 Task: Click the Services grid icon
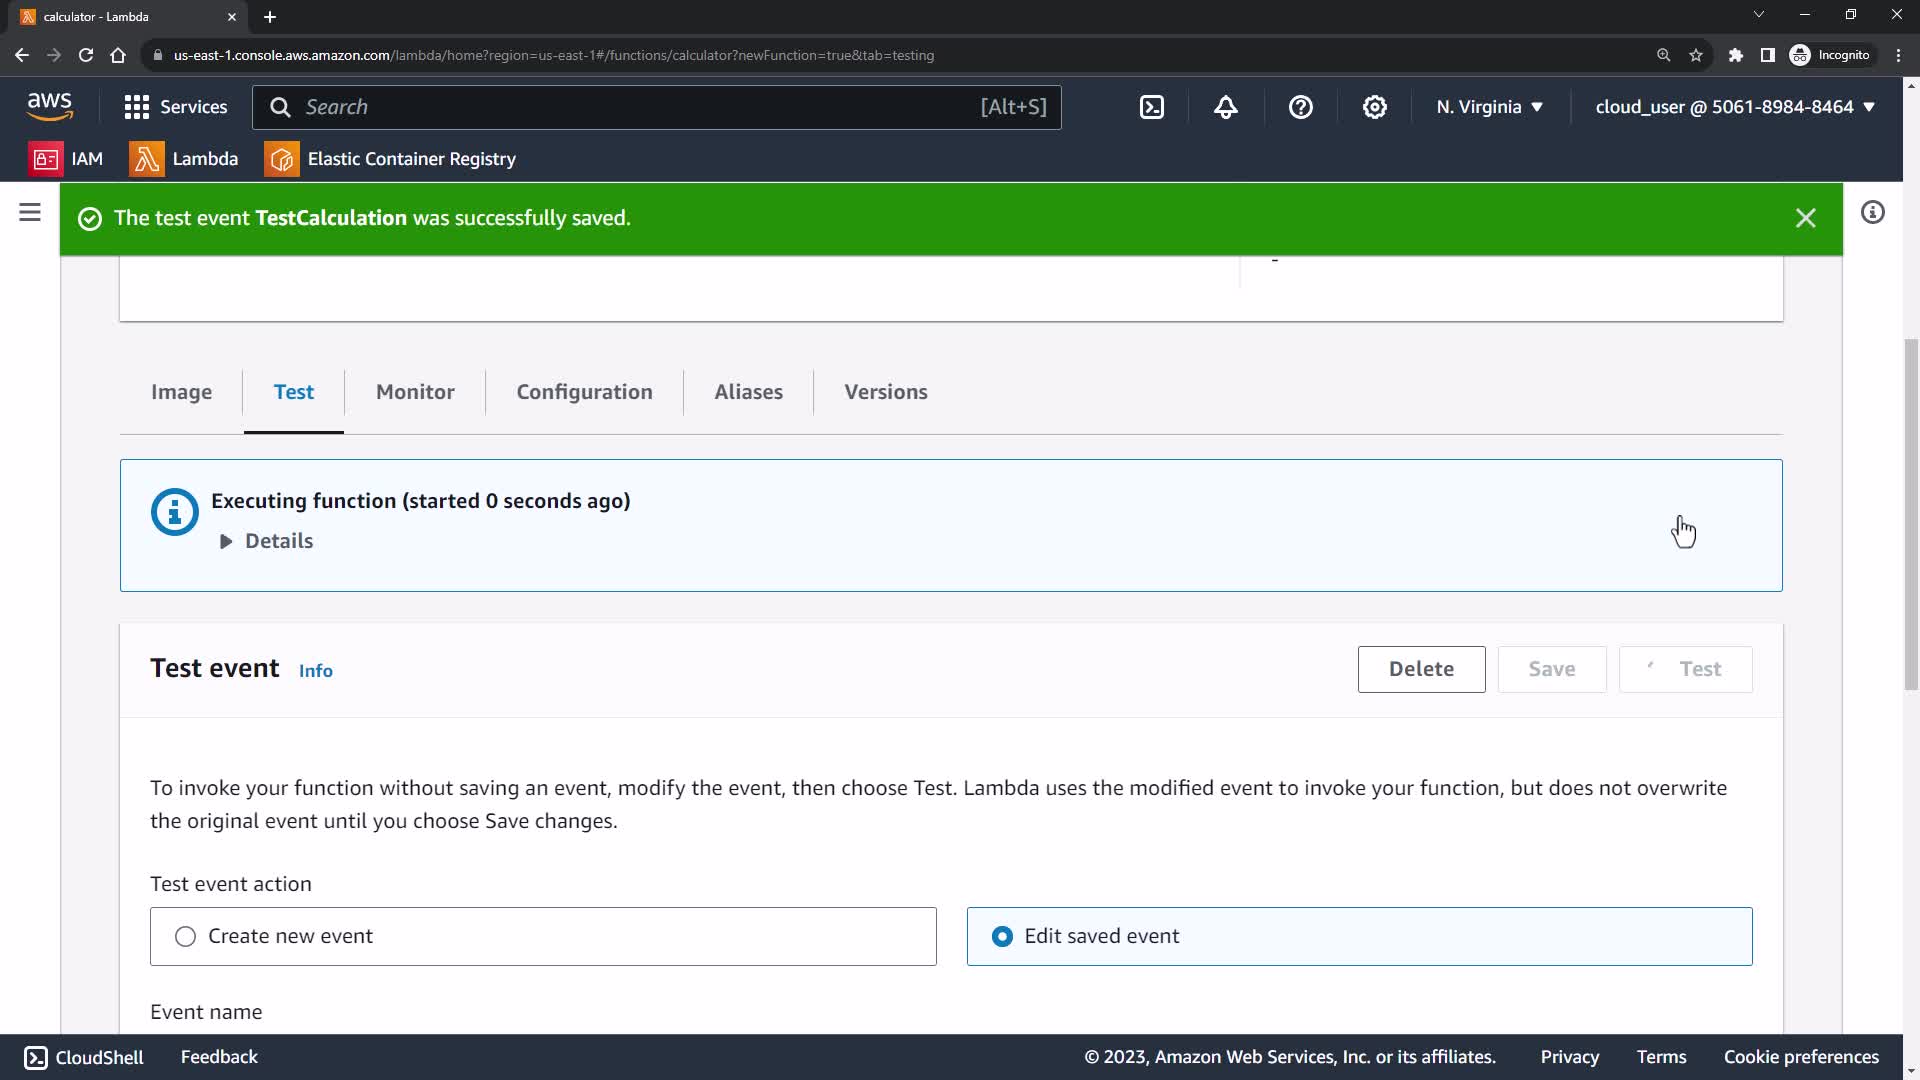(x=137, y=107)
